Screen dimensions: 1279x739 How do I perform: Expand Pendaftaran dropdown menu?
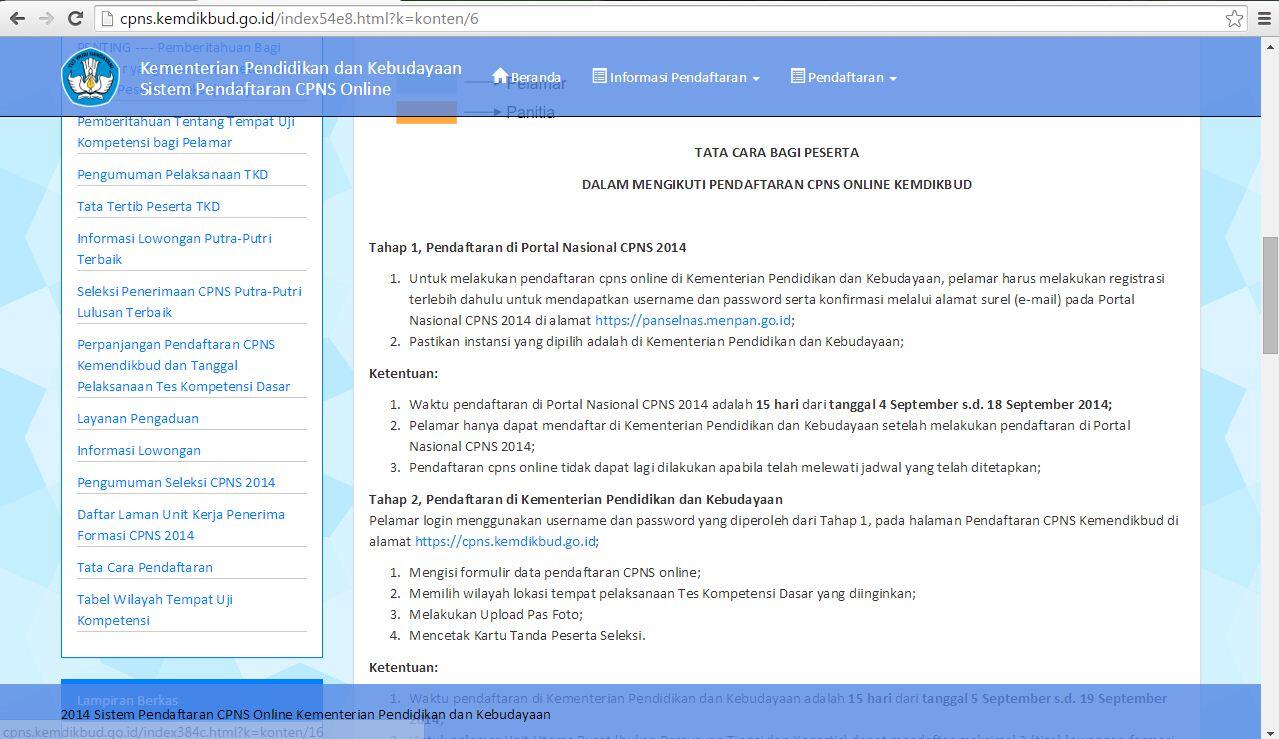[x=843, y=77]
